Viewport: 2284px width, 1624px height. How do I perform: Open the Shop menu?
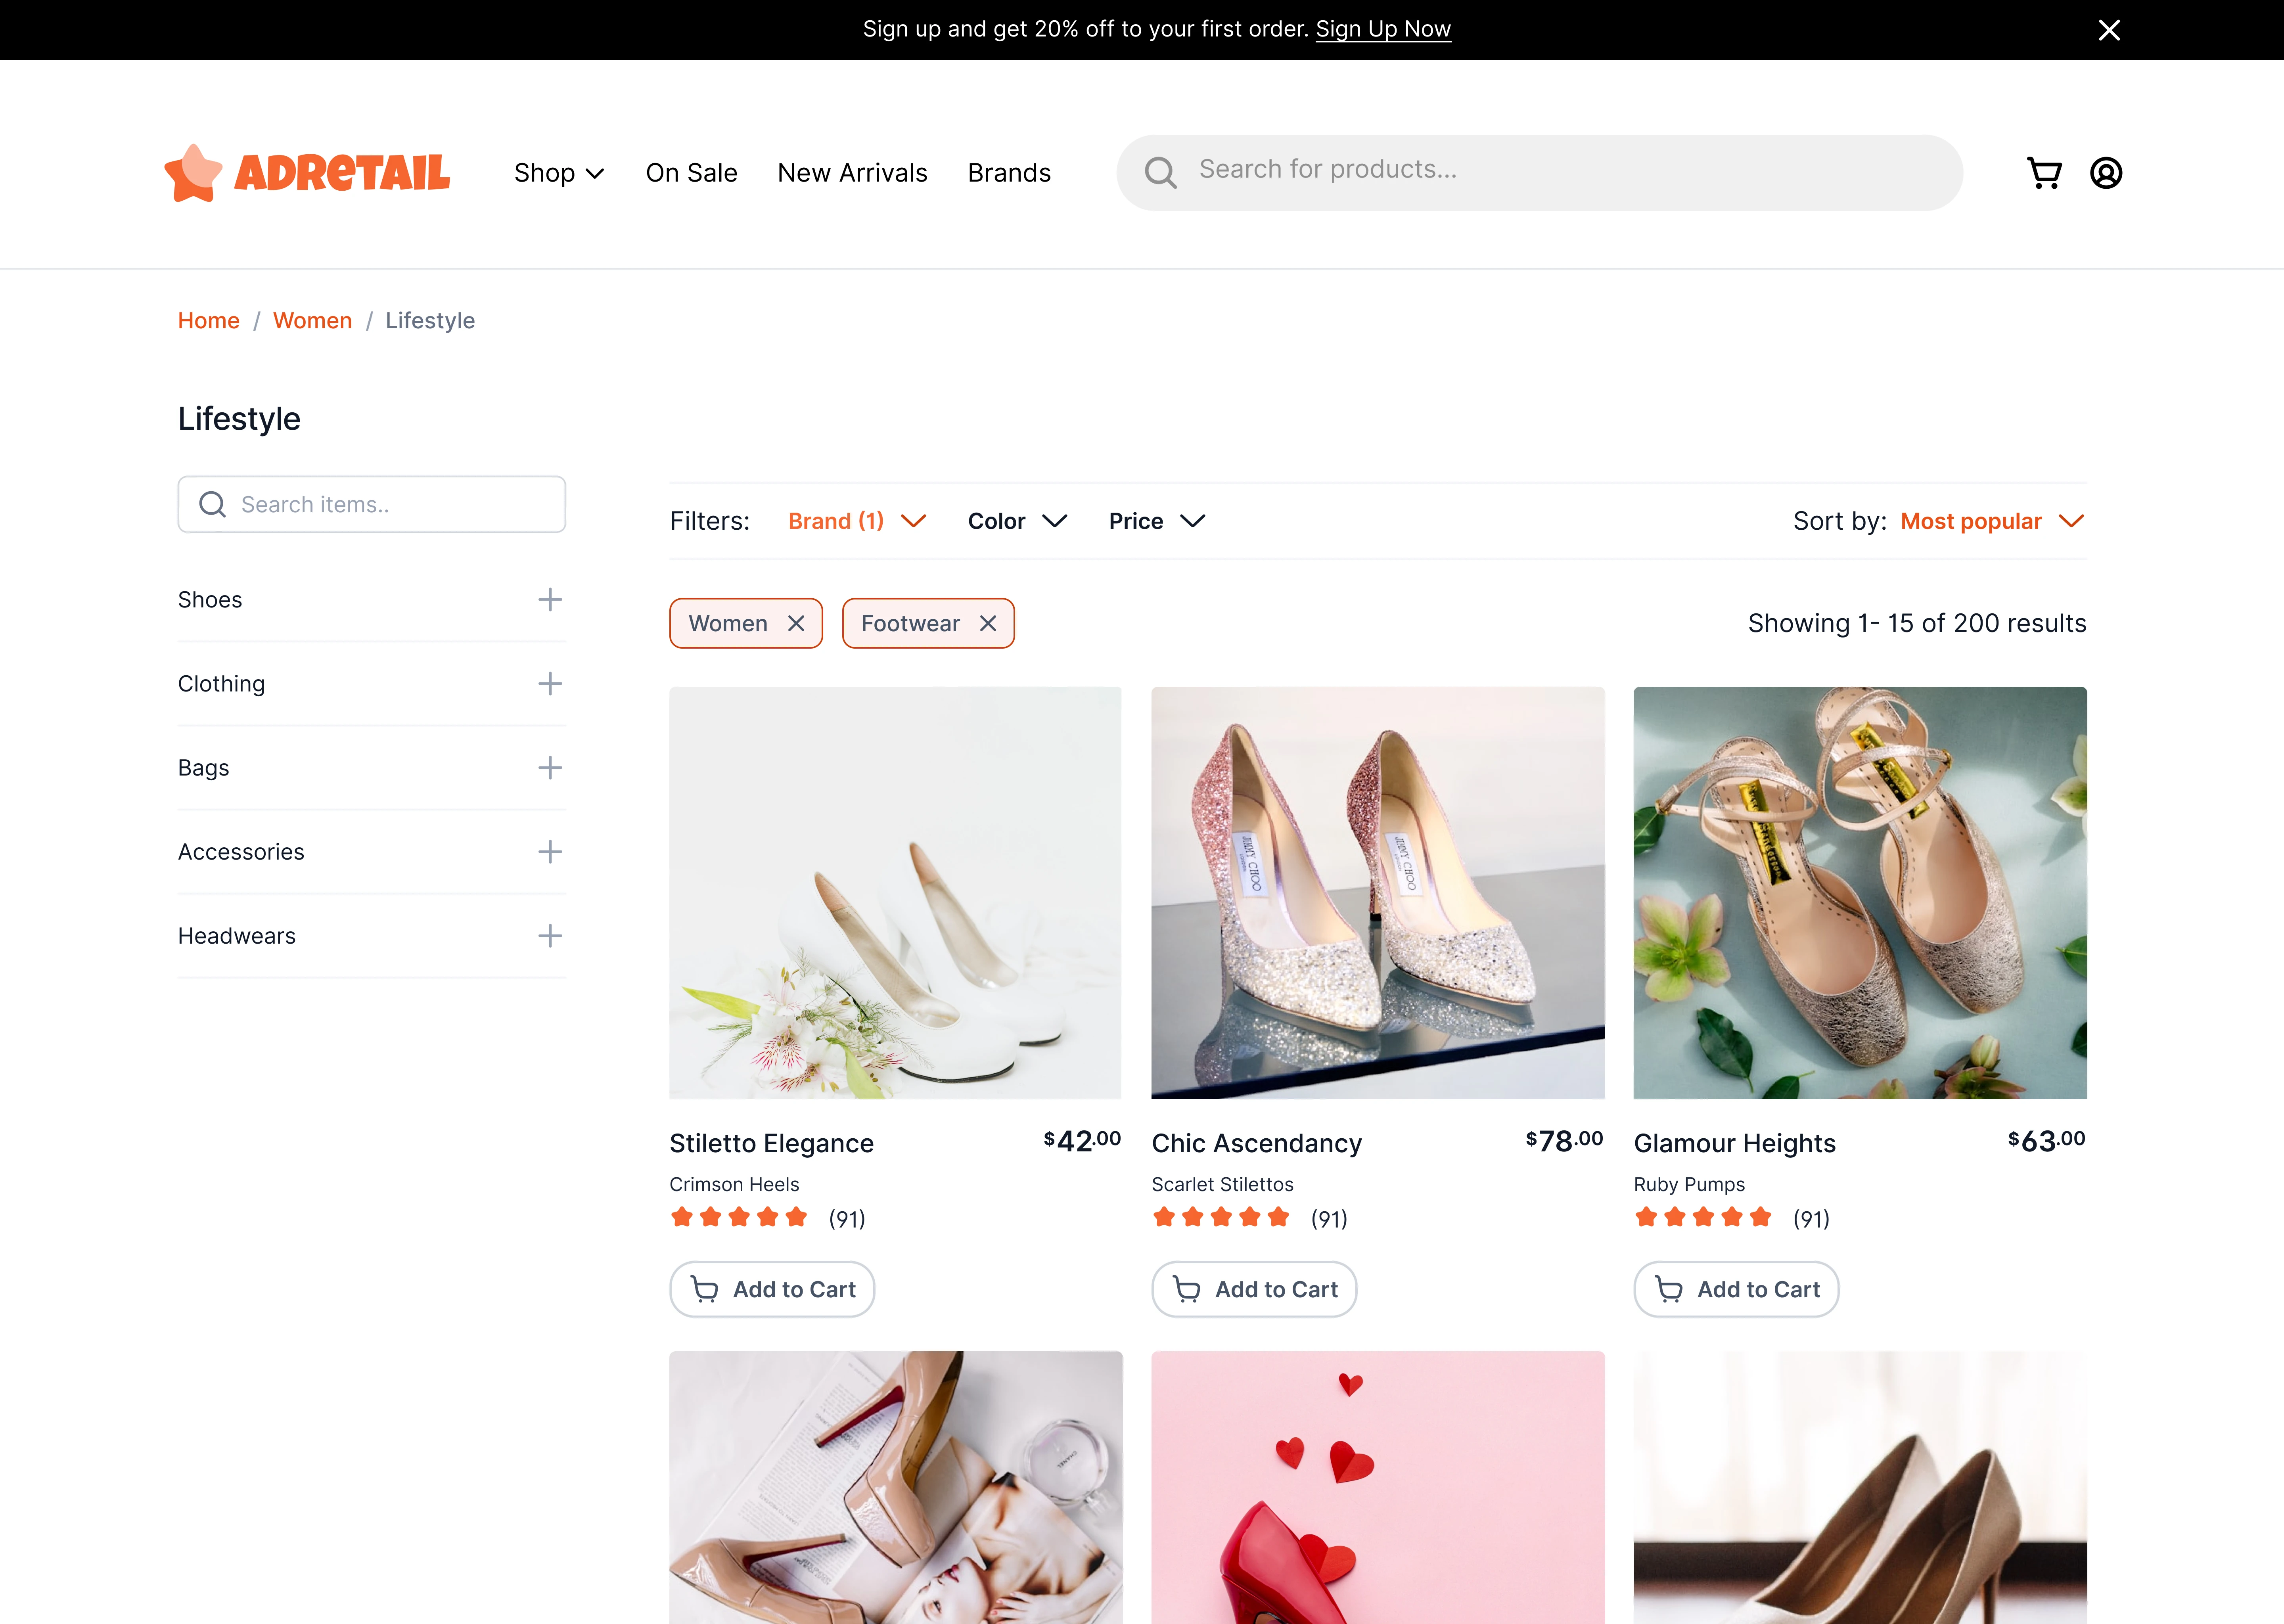click(558, 173)
